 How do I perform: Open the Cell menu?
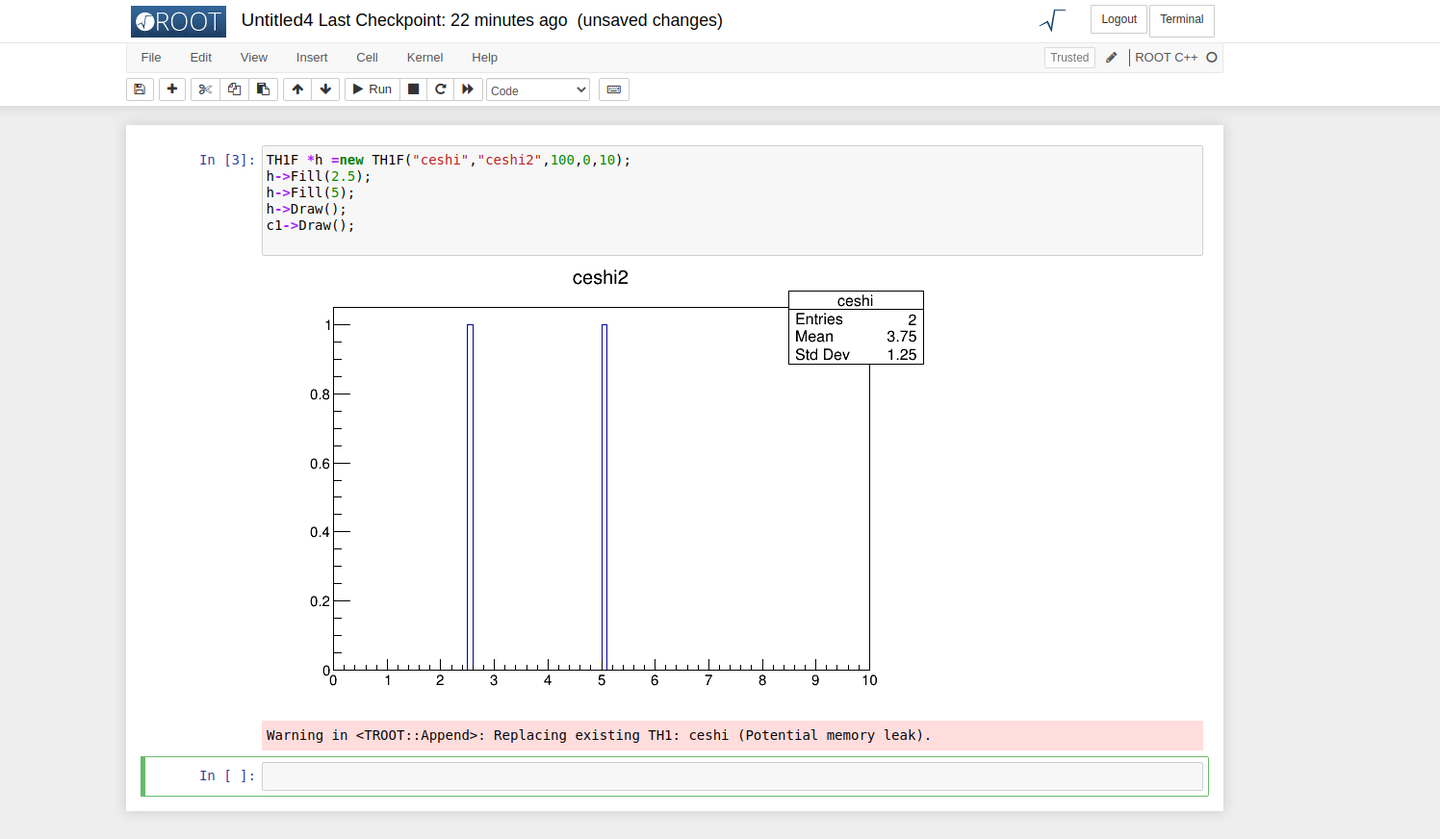[x=367, y=57]
